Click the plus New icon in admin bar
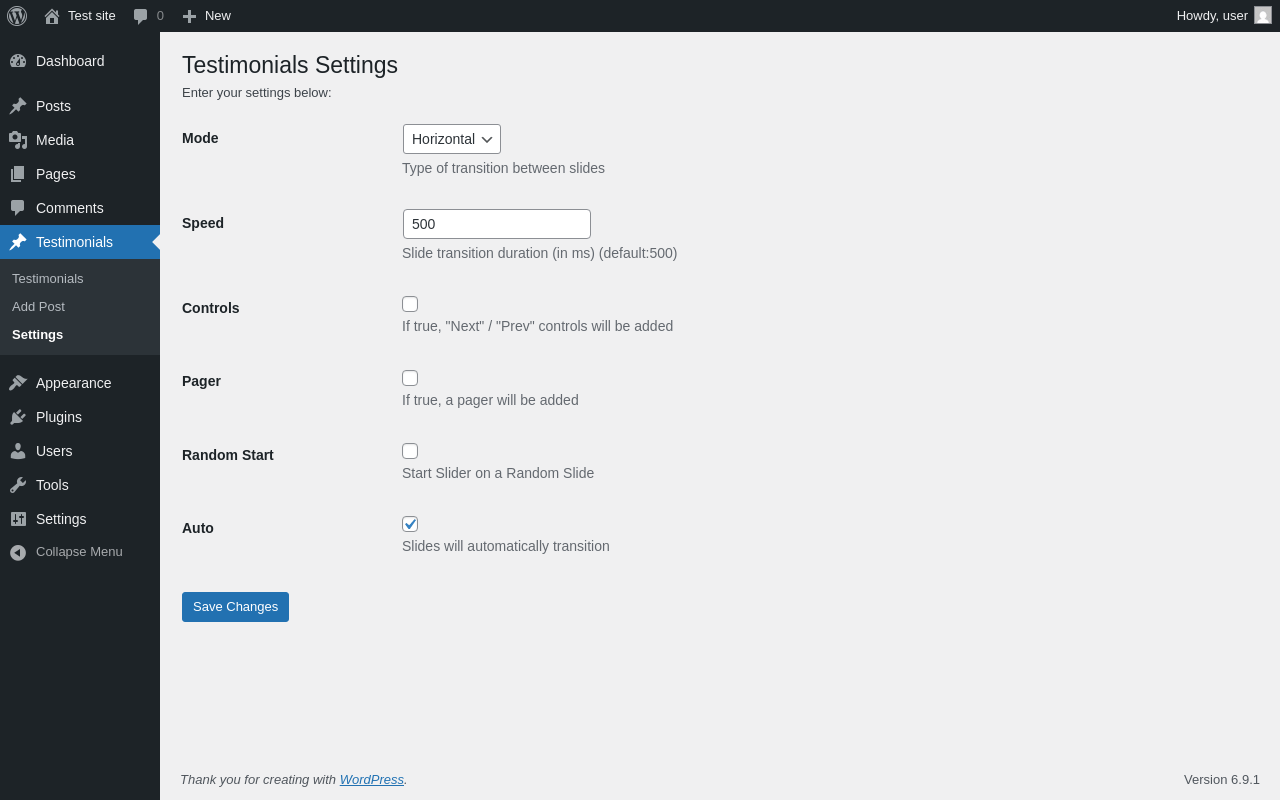 pyautogui.click(x=189, y=16)
